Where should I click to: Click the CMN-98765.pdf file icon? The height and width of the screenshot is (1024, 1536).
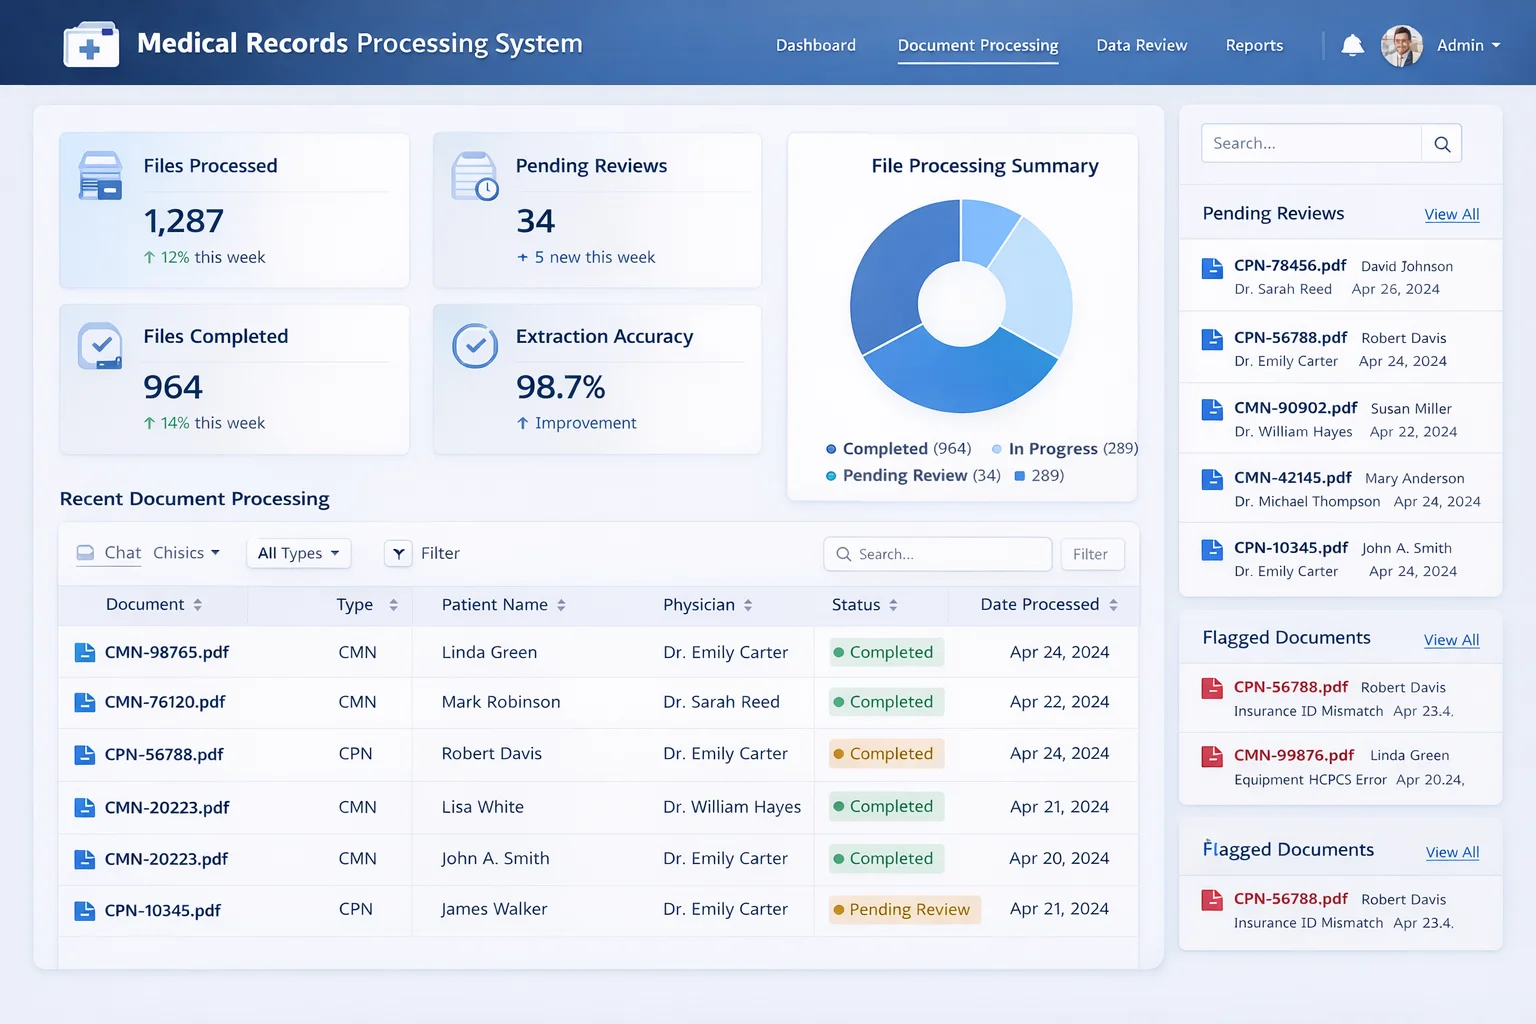pos(85,653)
